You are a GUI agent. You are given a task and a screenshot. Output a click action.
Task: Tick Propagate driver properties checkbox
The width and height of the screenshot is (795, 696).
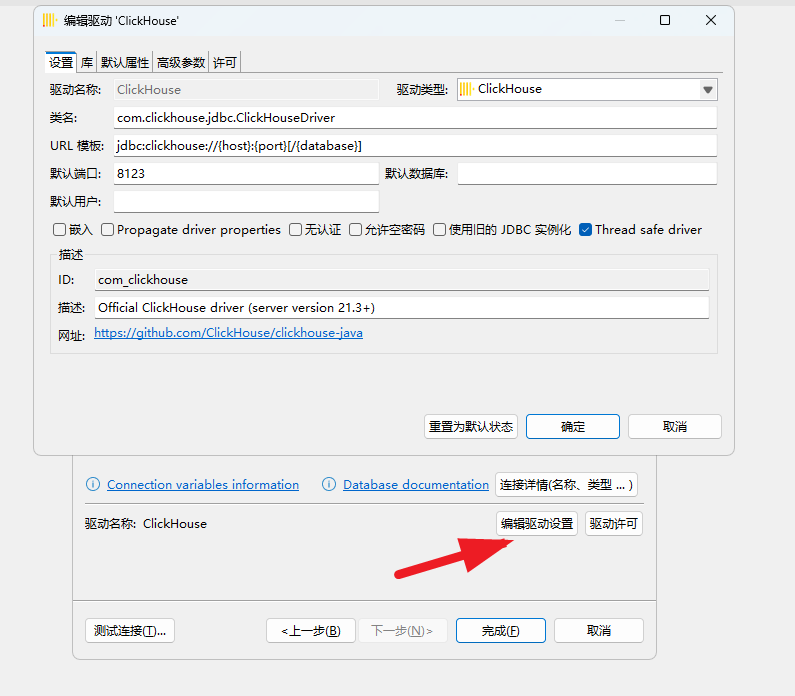point(107,230)
